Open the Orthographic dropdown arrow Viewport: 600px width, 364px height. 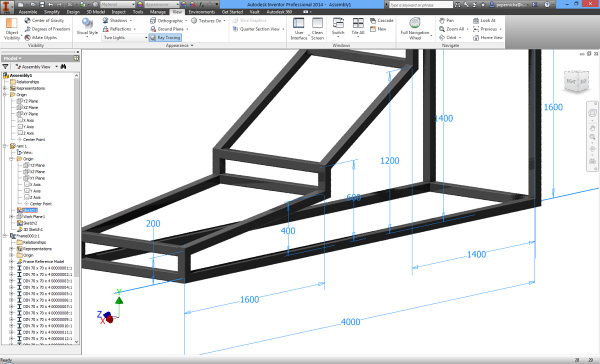point(186,21)
